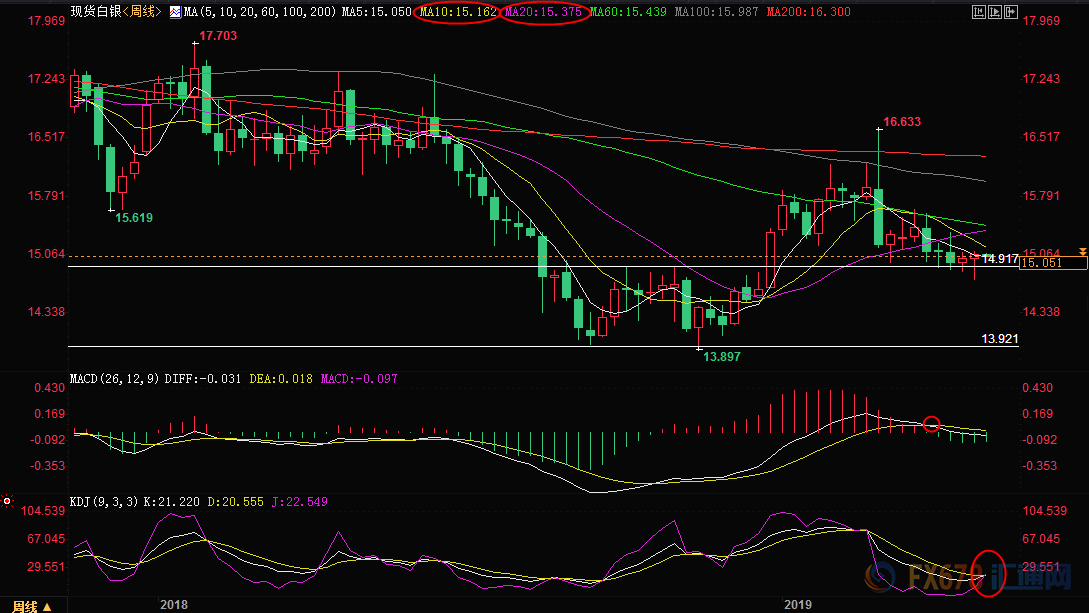The width and height of the screenshot is (1089, 613).
Task: Click the MA indicator chart icon
Action: pos(175,12)
